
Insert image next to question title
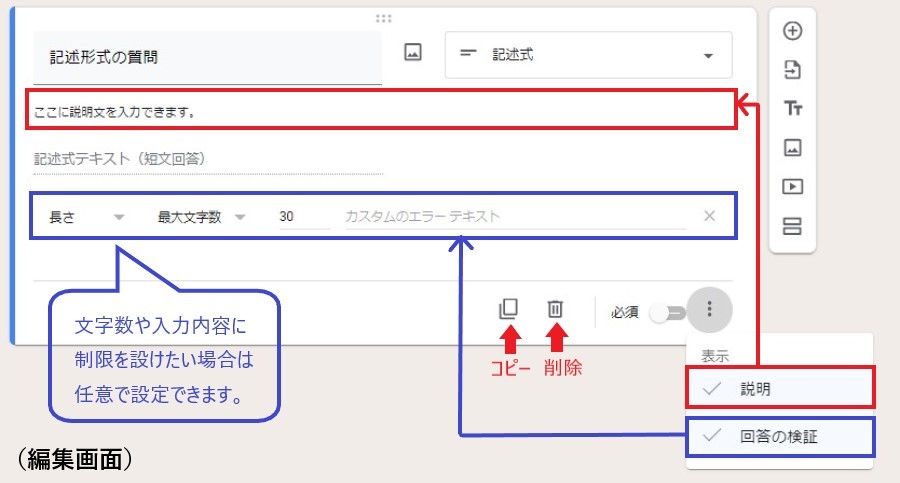(413, 54)
